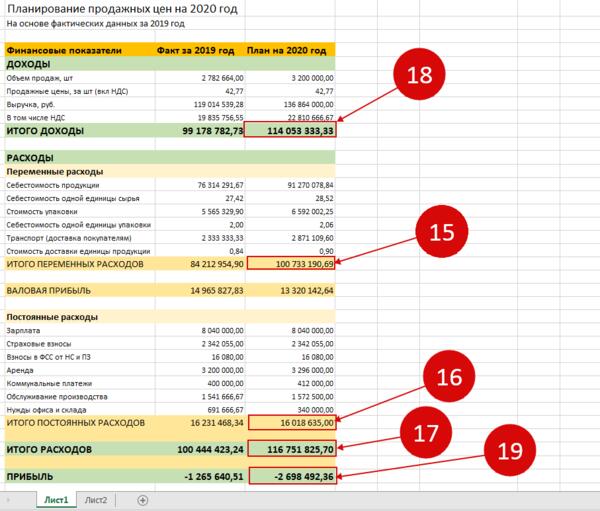This screenshot has height=511, width=600.
Task: Select the label 'Нужды офиса и склада'
Action: tap(46, 410)
